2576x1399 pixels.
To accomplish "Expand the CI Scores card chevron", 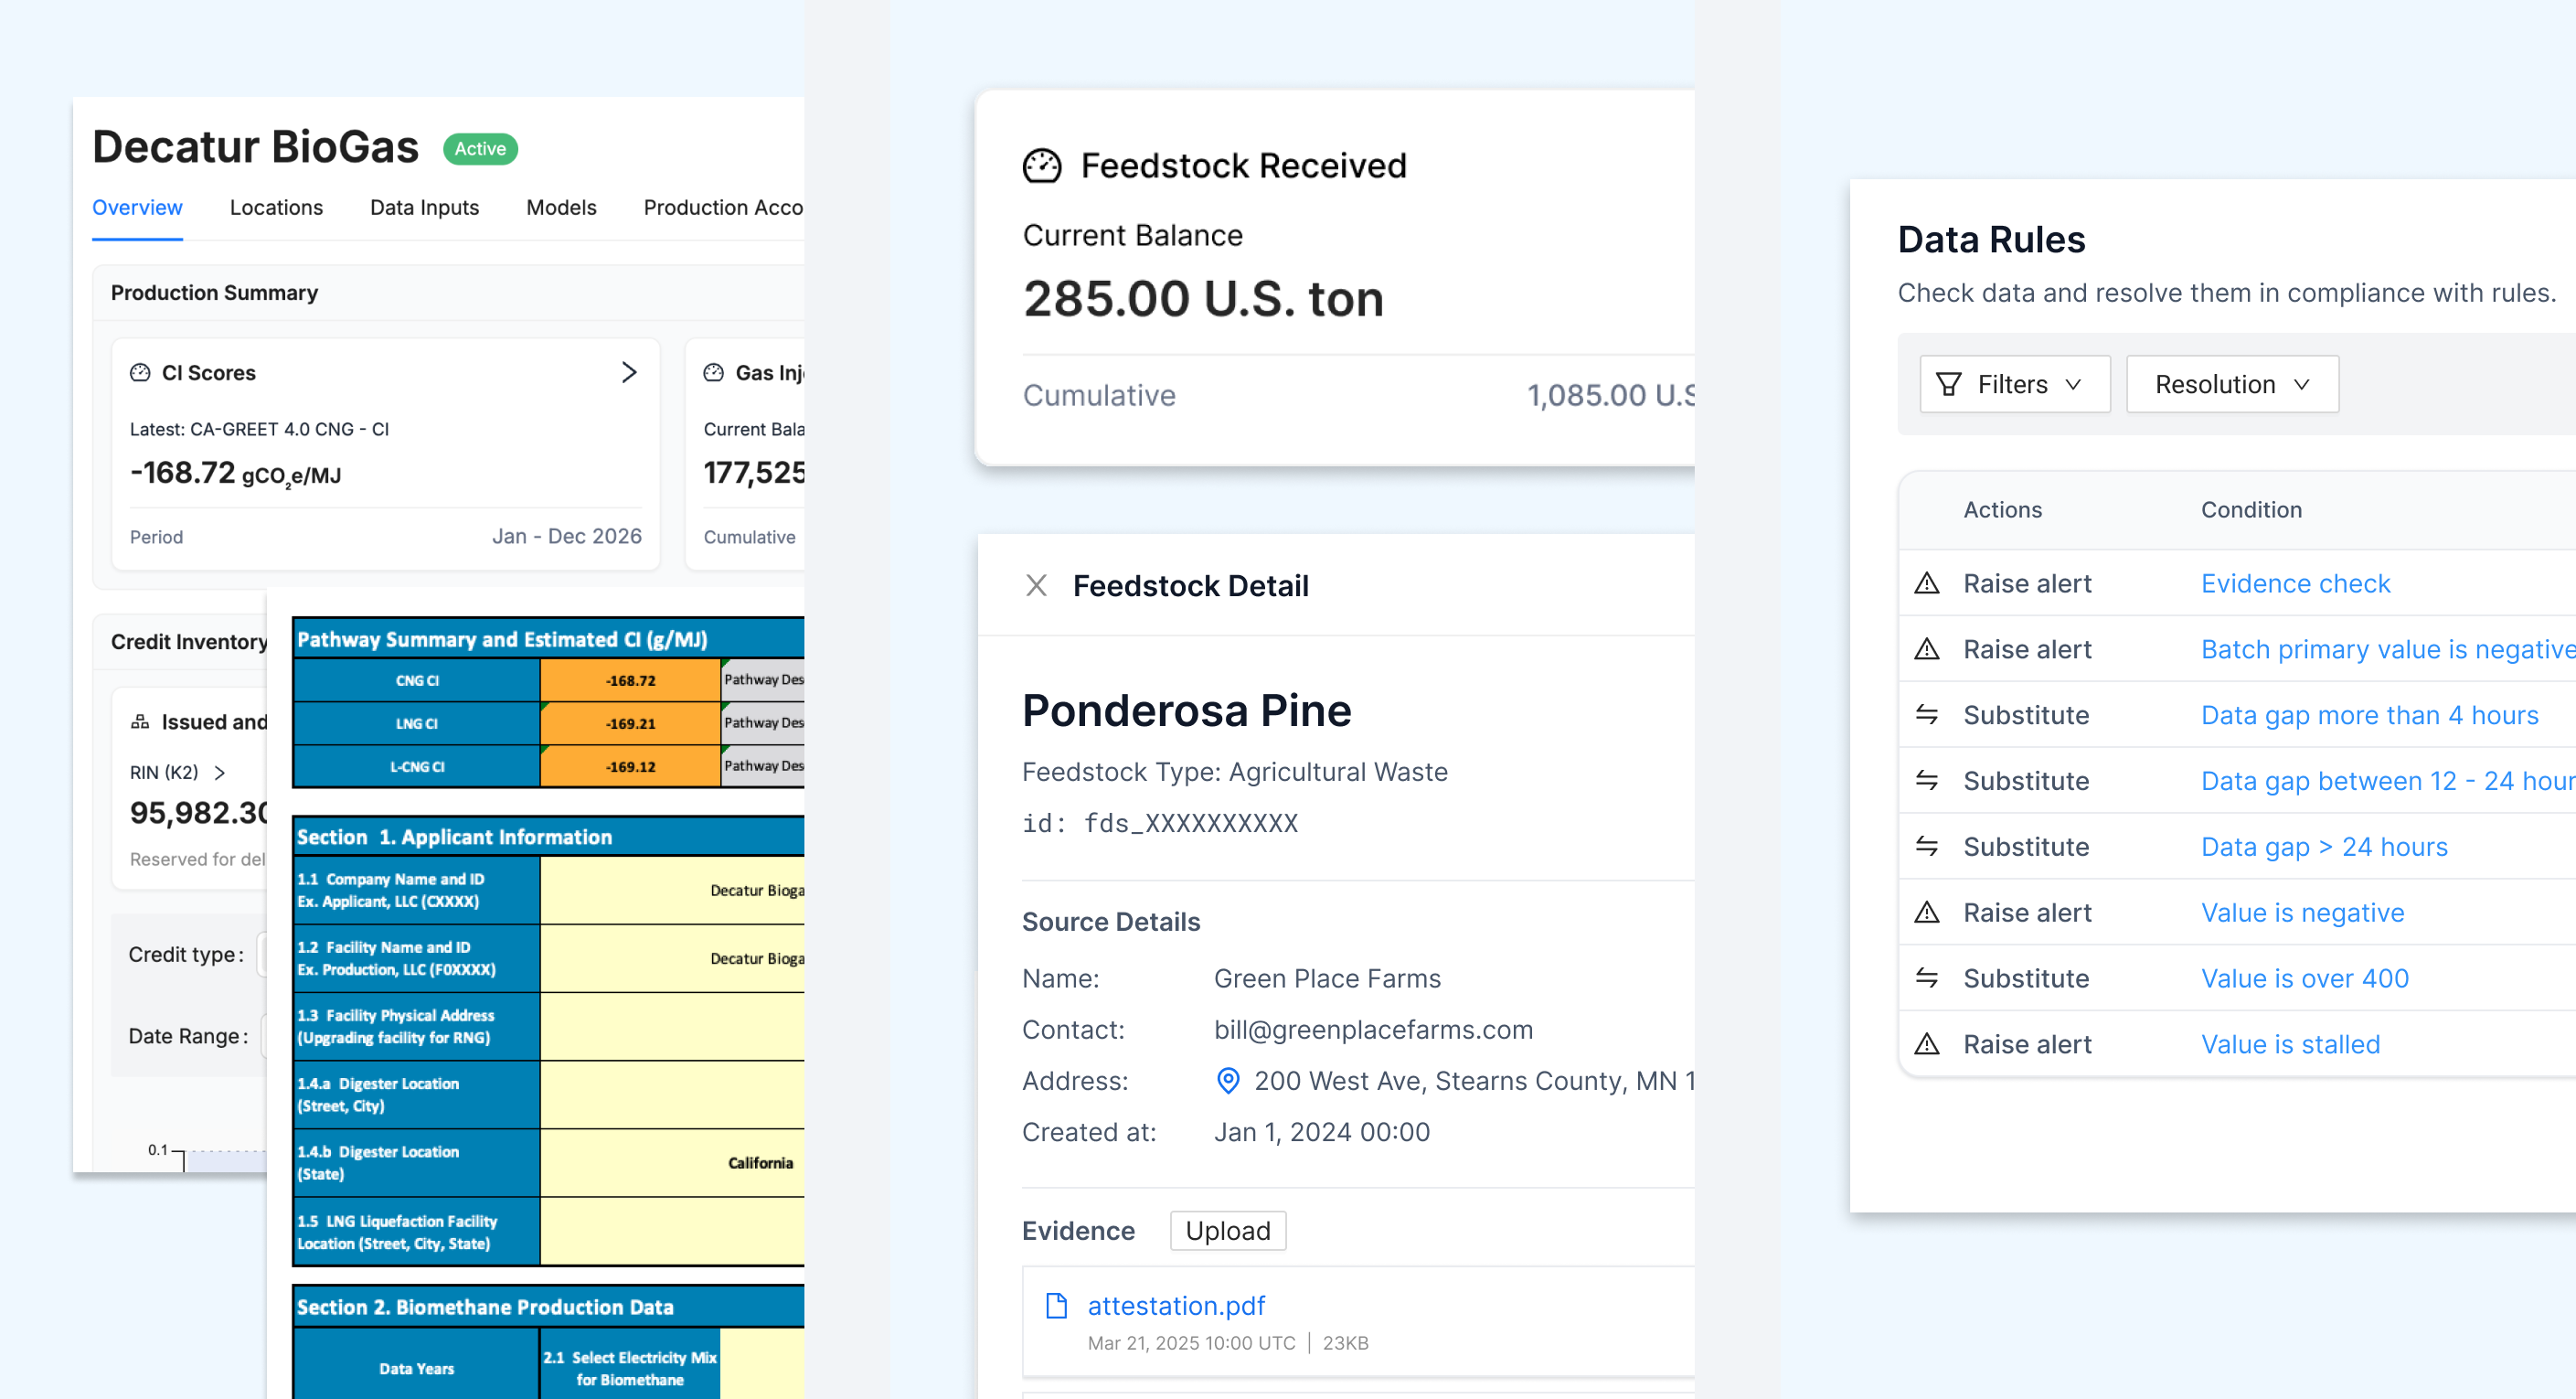I will (628, 372).
